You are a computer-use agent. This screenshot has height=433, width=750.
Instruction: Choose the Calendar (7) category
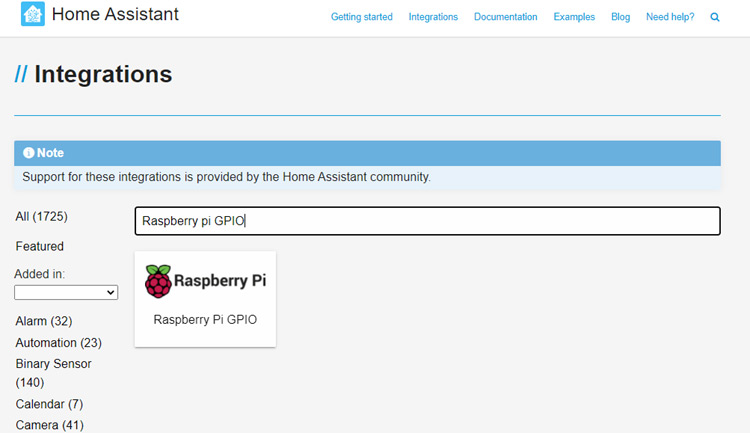[49, 404]
